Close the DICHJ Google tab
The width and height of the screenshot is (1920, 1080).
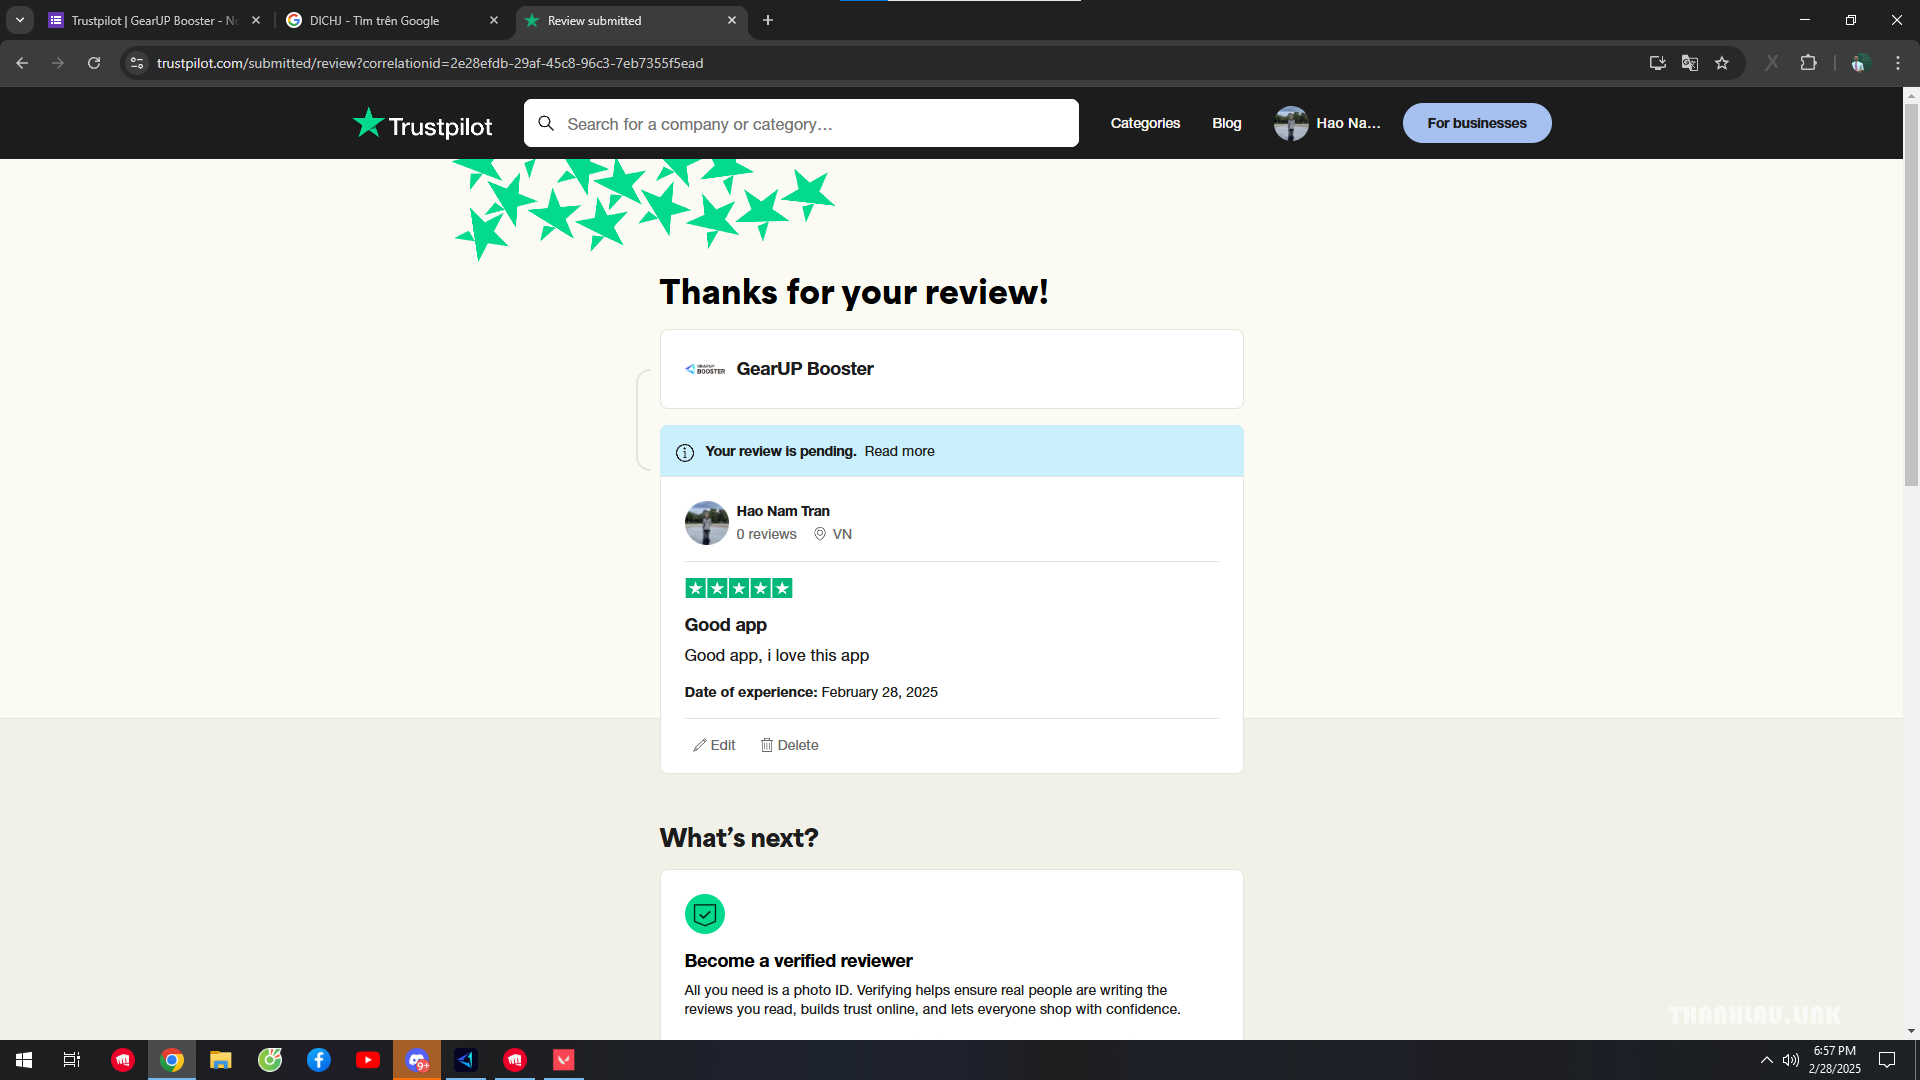pyautogui.click(x=494, y=20)
